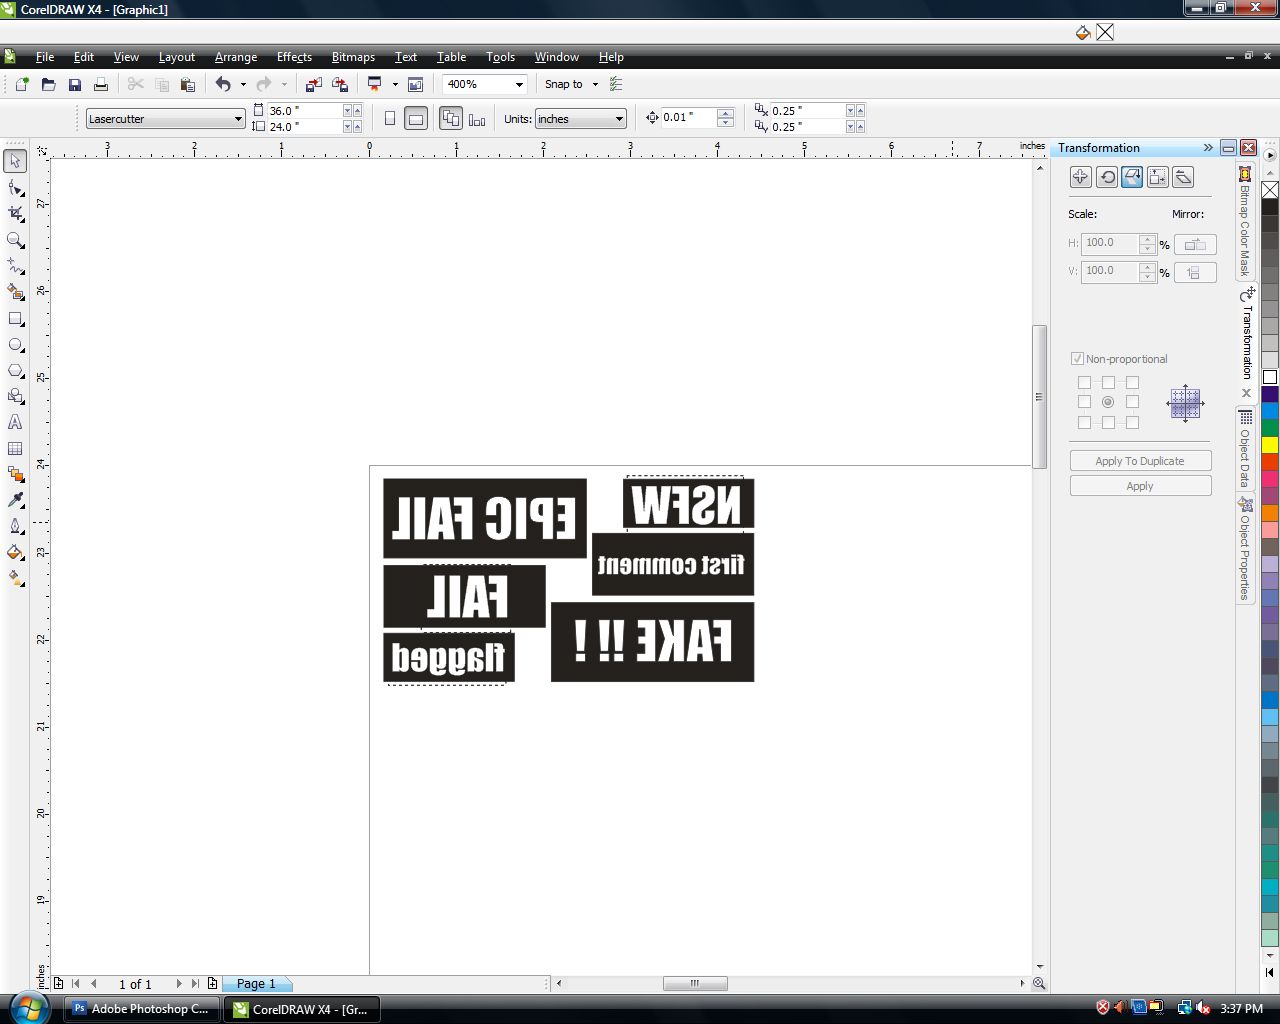Expand the Units inches dropdown
The height and width of the screenshot is (1024, 1280).
point(619,119)
